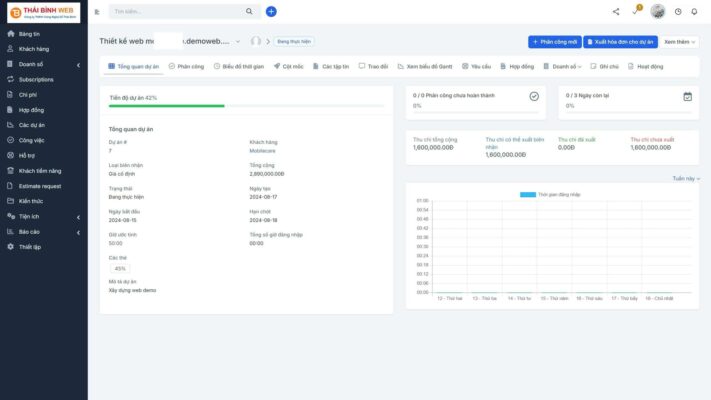The image size is (711, 400).
Task: Click the Estimate request sidebar icon
Action: click(x=10, y=186)
